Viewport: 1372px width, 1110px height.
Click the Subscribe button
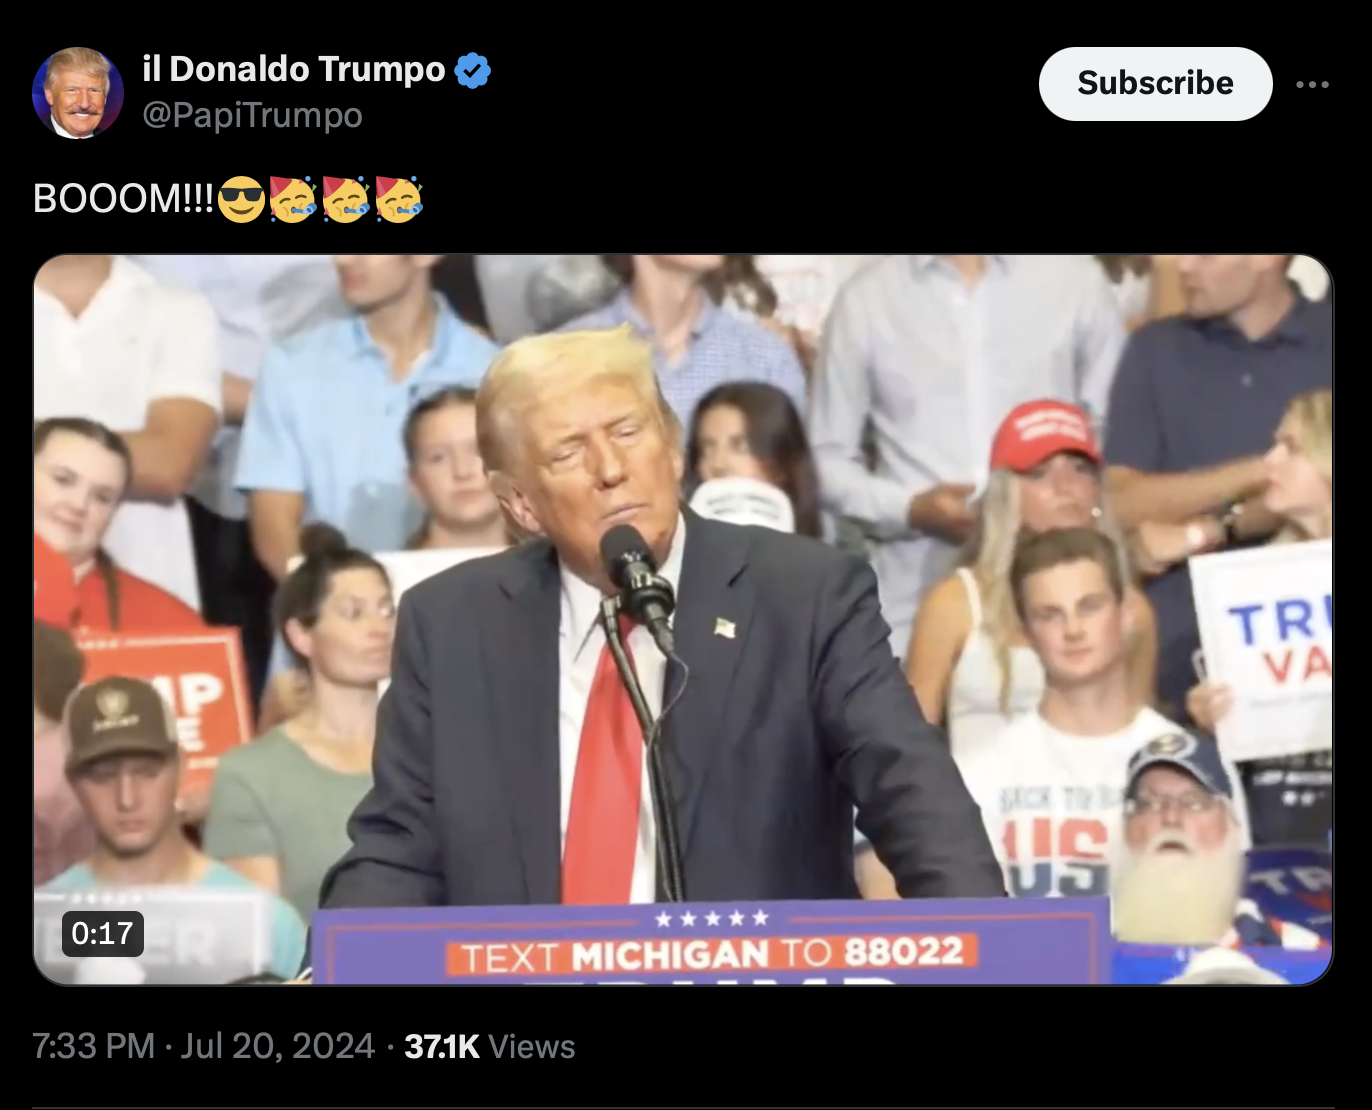(1155, 84)
